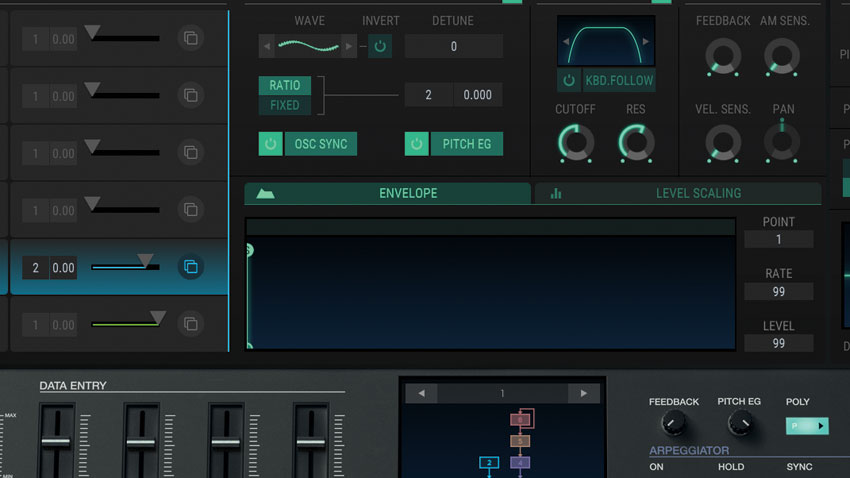The height and width of the screenshot is (478, 850).
Task: Select the lower envelope point node on graph
Action: [x=249, y=346]
